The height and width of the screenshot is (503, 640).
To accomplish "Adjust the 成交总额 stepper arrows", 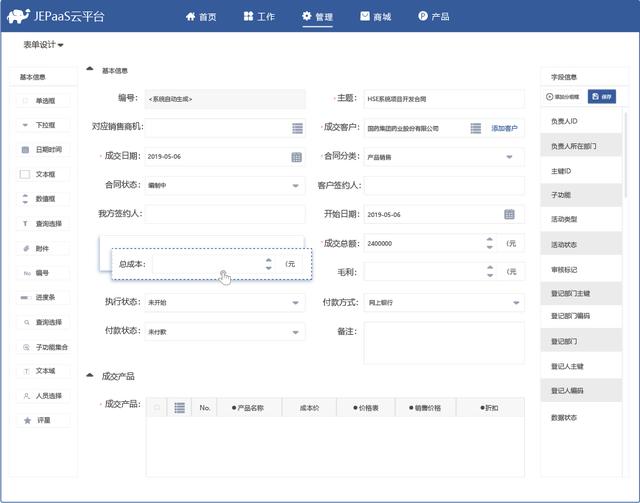I will [489, 243].
